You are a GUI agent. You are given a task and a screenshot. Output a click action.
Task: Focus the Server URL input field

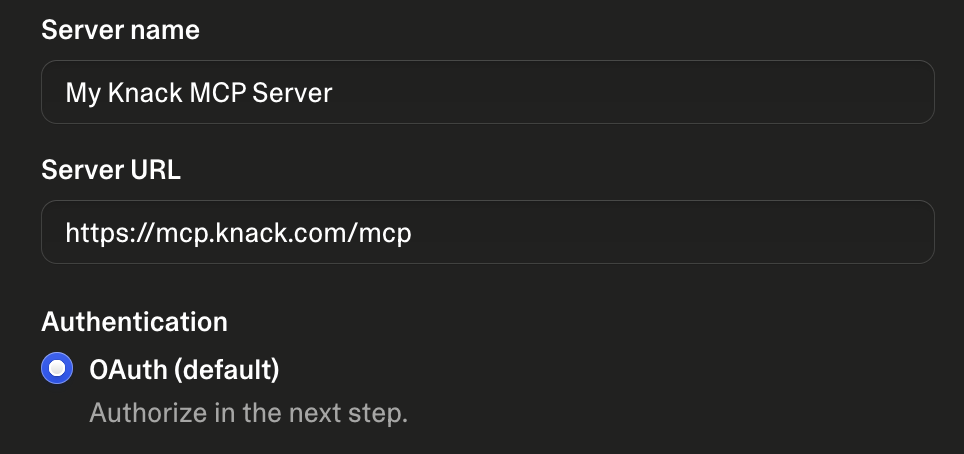(x=488, y=232)
